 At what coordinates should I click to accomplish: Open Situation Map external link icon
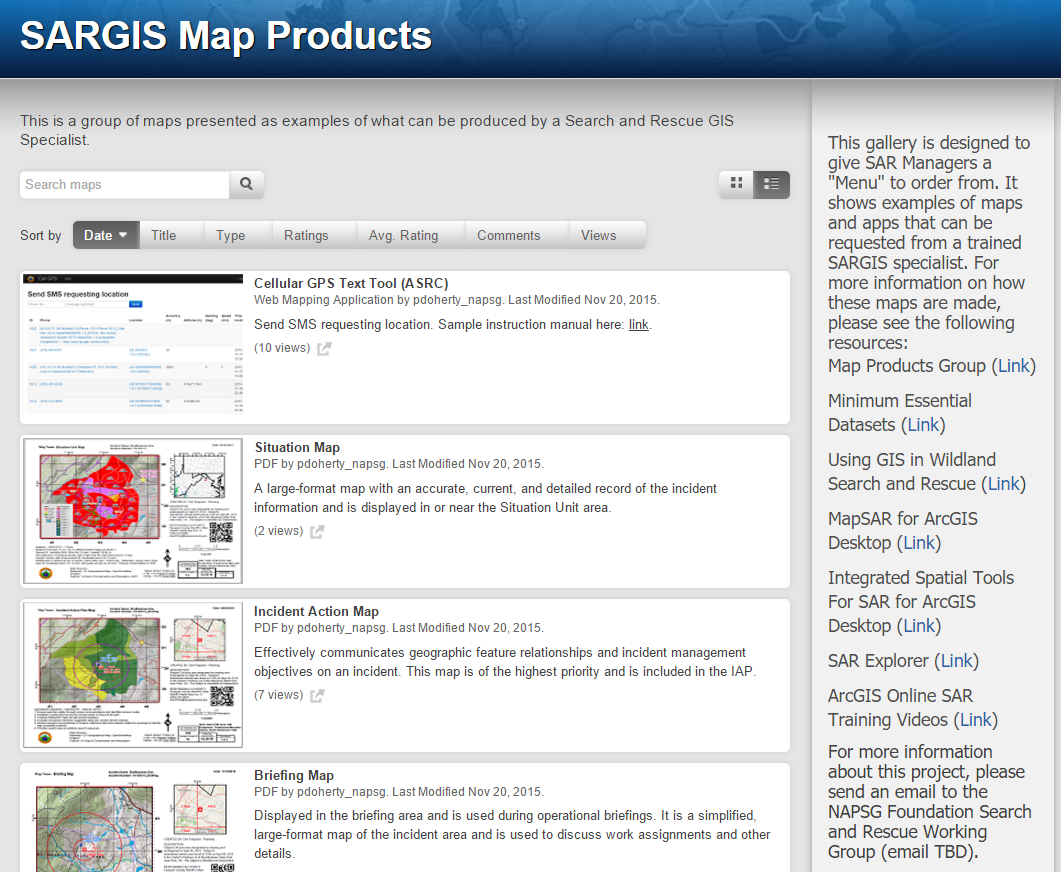[317, 532]
